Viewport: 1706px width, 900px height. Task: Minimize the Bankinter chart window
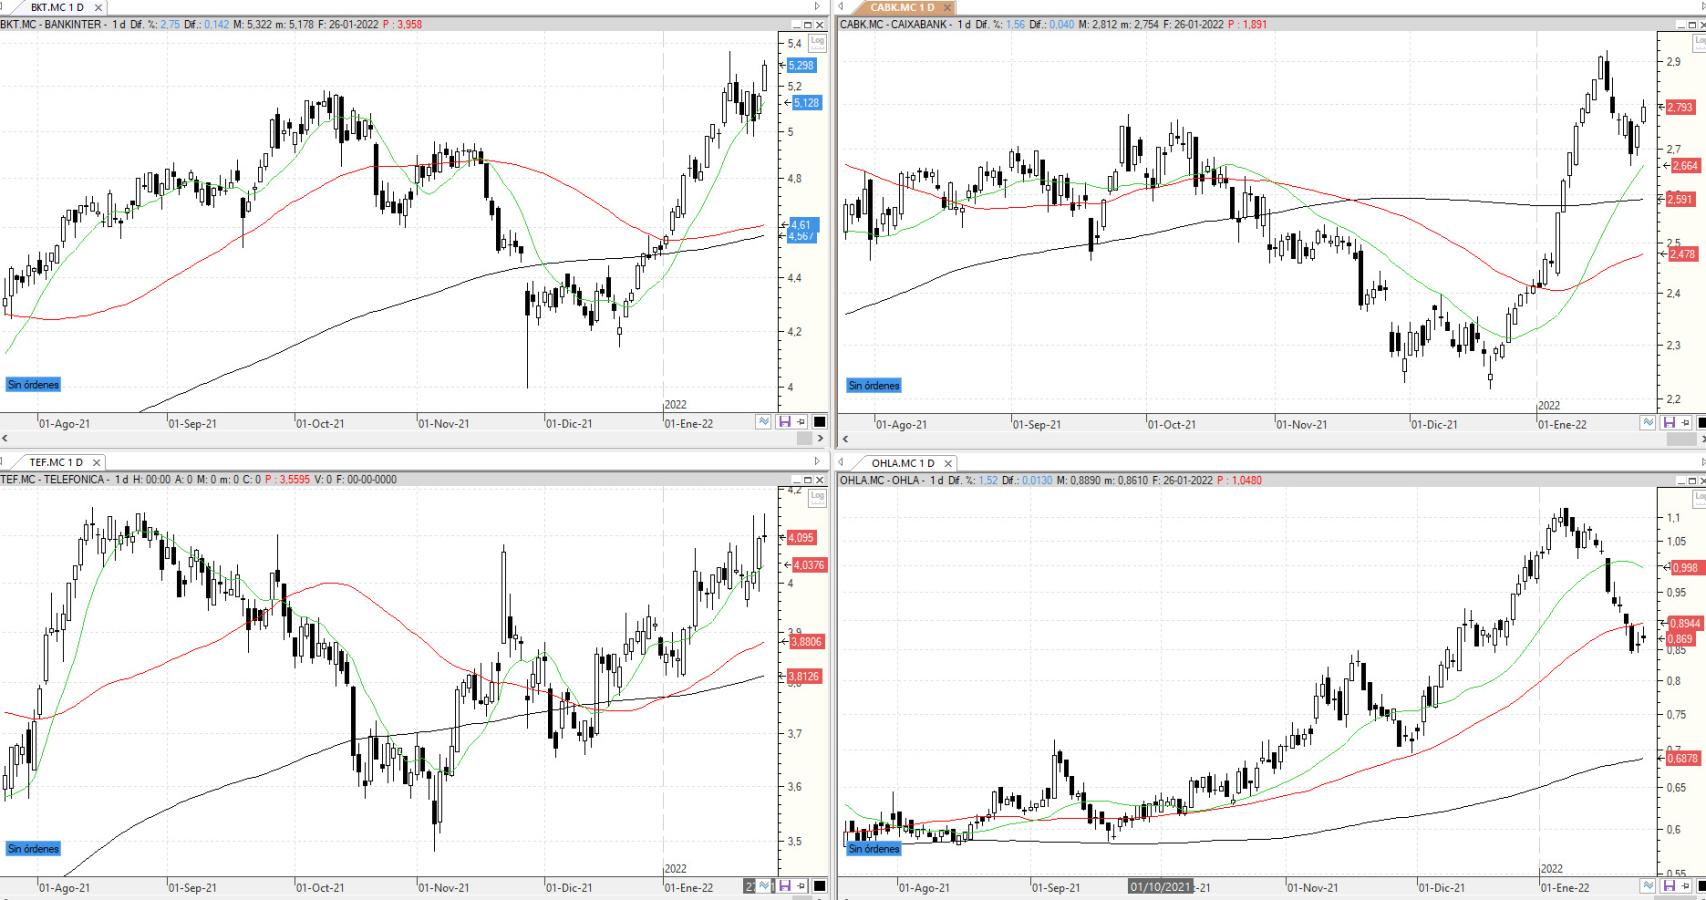point(796,25)
